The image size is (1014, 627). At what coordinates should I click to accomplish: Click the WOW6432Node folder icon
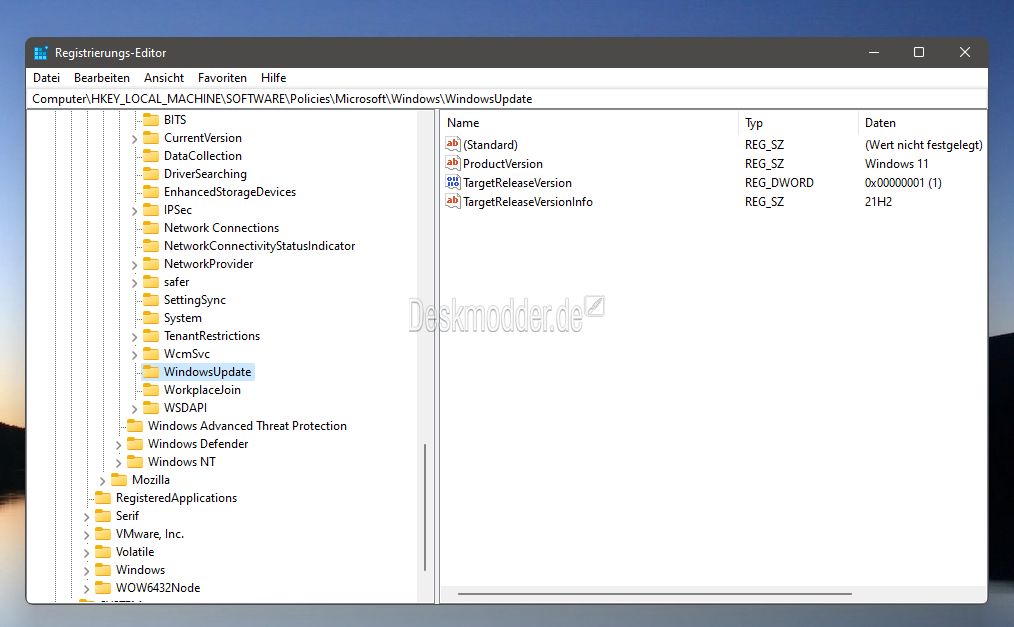[x=103, y=588]
